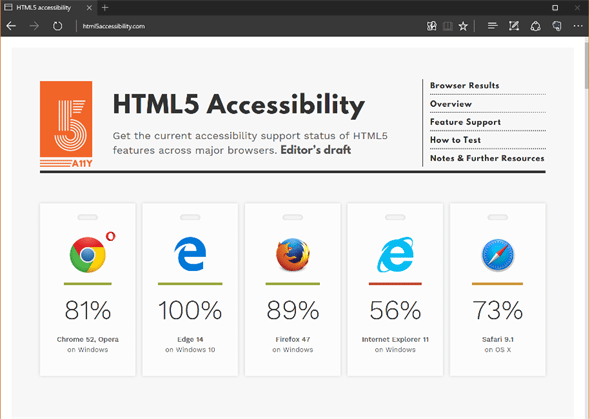Select the 81% Chrome score
Screen dimensions: 590x419
[x=88, y=310]
